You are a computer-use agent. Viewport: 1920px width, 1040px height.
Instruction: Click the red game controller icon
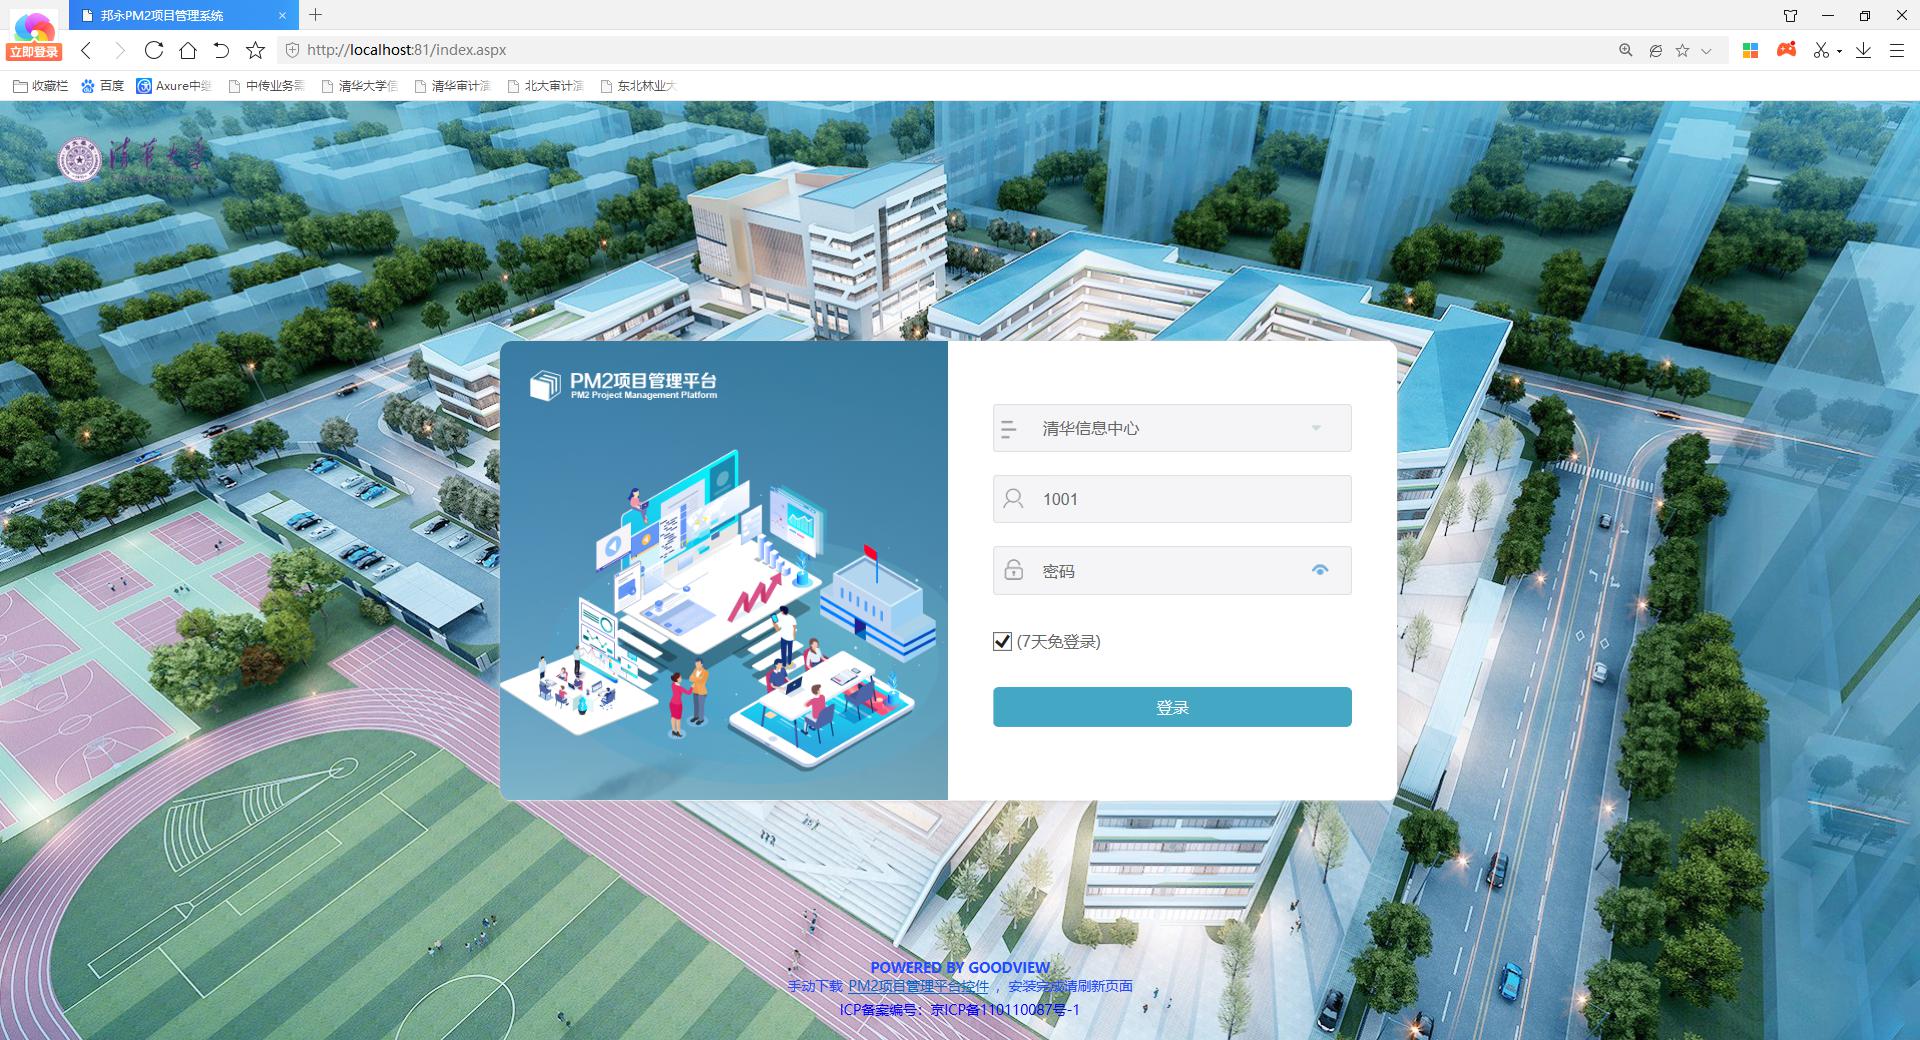[x=1786, y=50]
